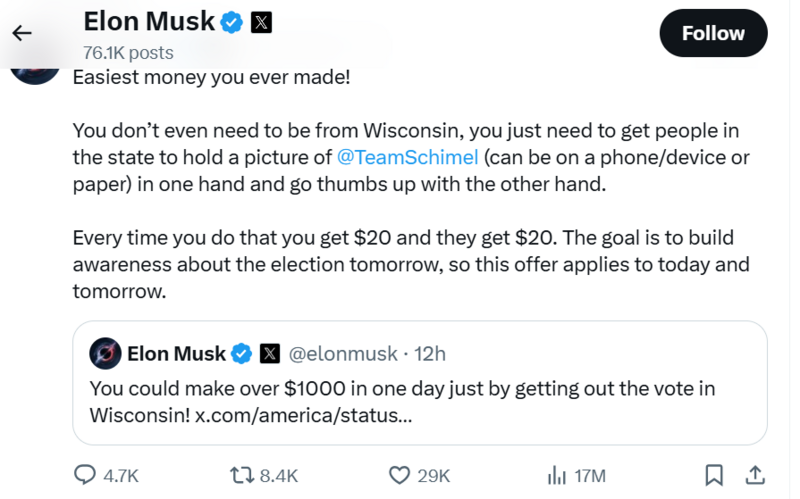The height and width of the screenshot is (499, 800).
Task: Bookmark this post
Action: (x=714, y=475)
